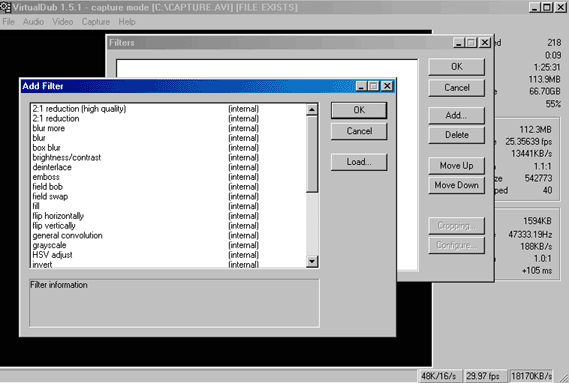
Task: Close the Filters dialog window
Action: click(x=485, y=43)
